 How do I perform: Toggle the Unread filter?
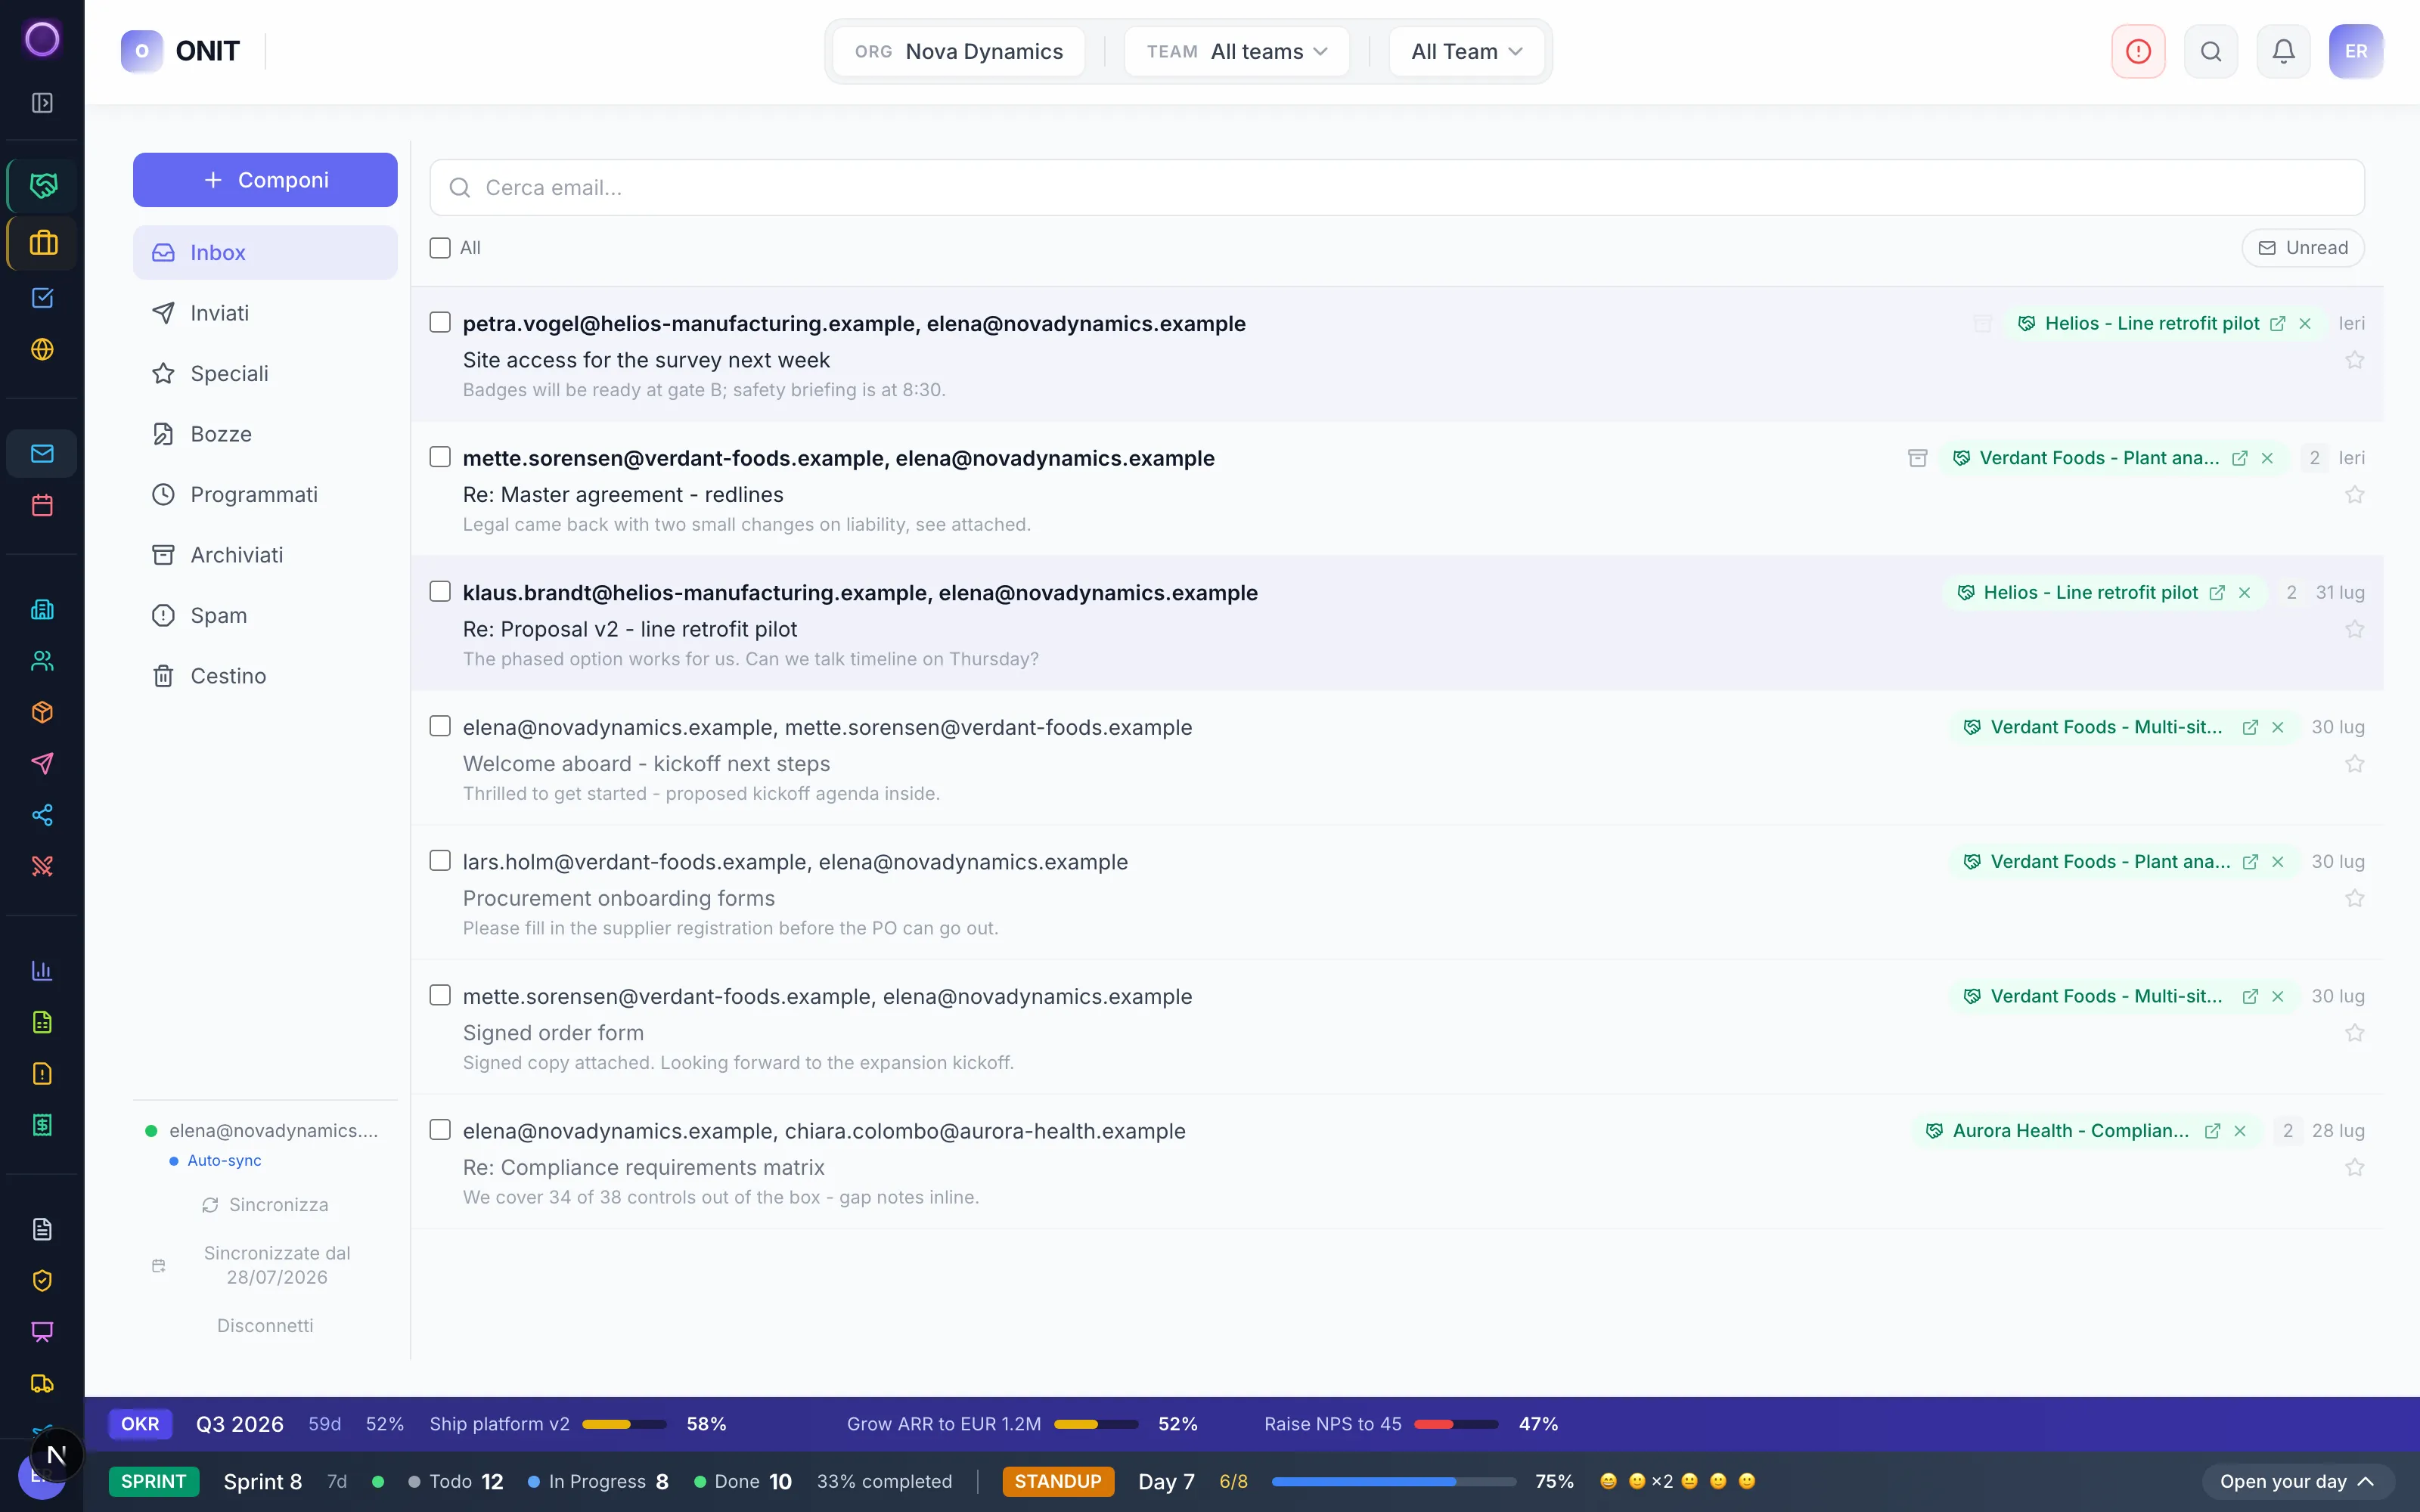[2302, 248]
